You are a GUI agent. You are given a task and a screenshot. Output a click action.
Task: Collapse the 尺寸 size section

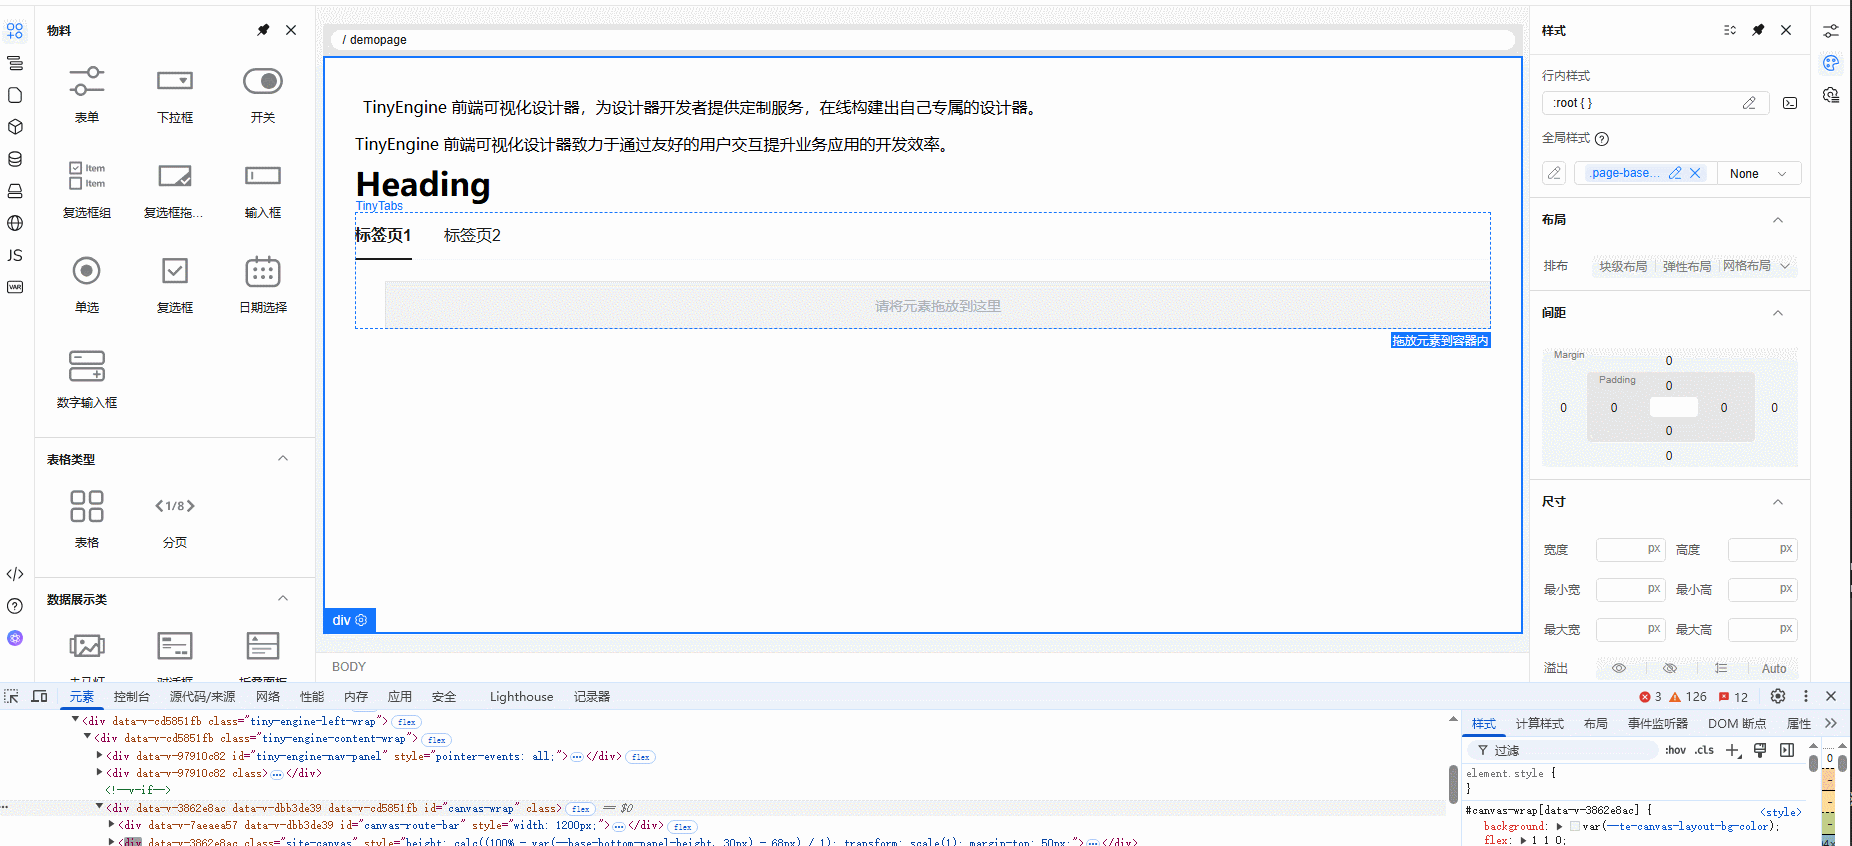coord(1778,502)
